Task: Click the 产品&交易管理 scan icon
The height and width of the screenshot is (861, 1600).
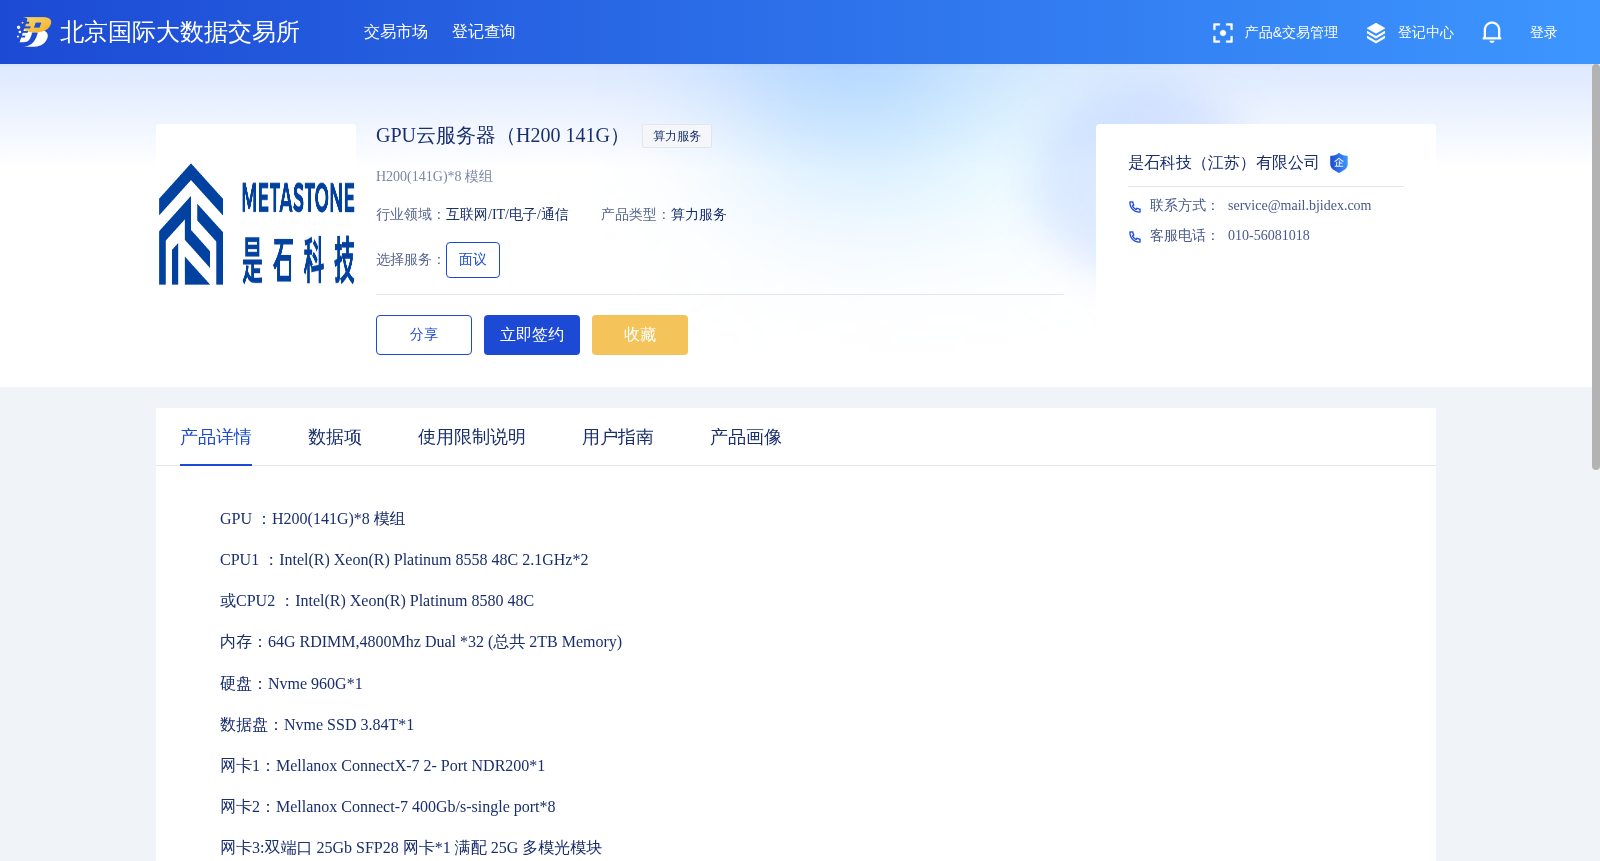Action: coord(1222,33)
